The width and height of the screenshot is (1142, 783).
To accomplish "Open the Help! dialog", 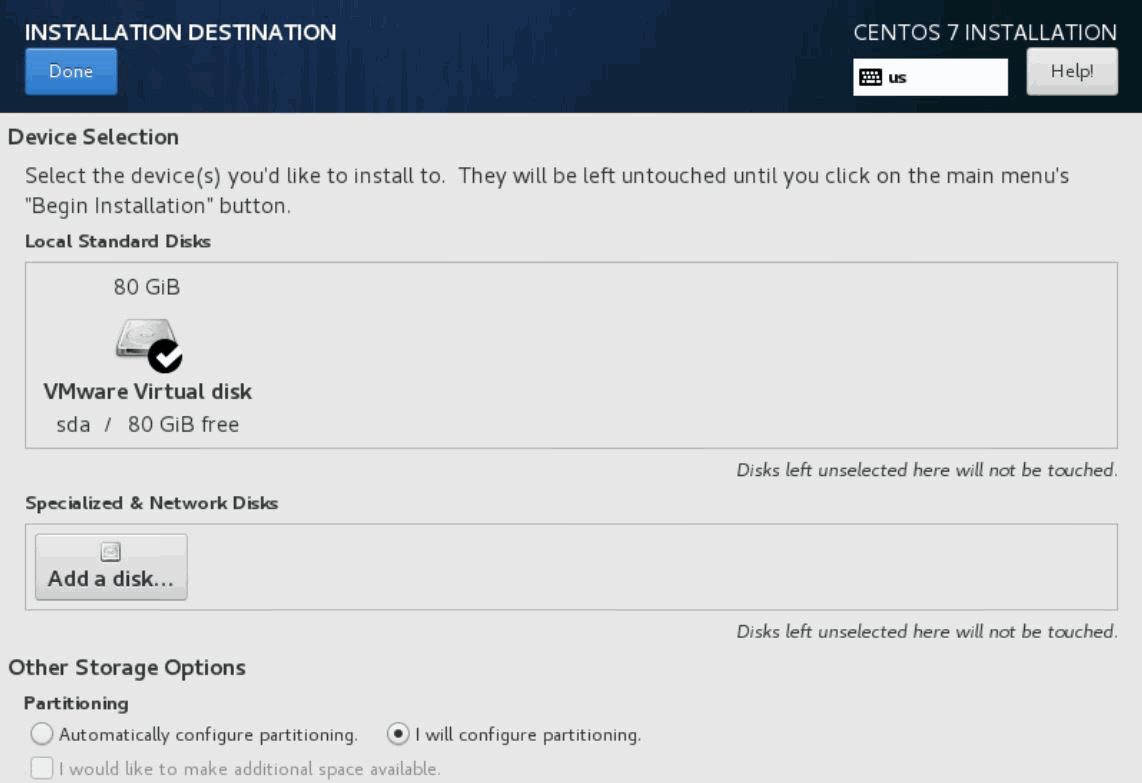I will 1071,72.
